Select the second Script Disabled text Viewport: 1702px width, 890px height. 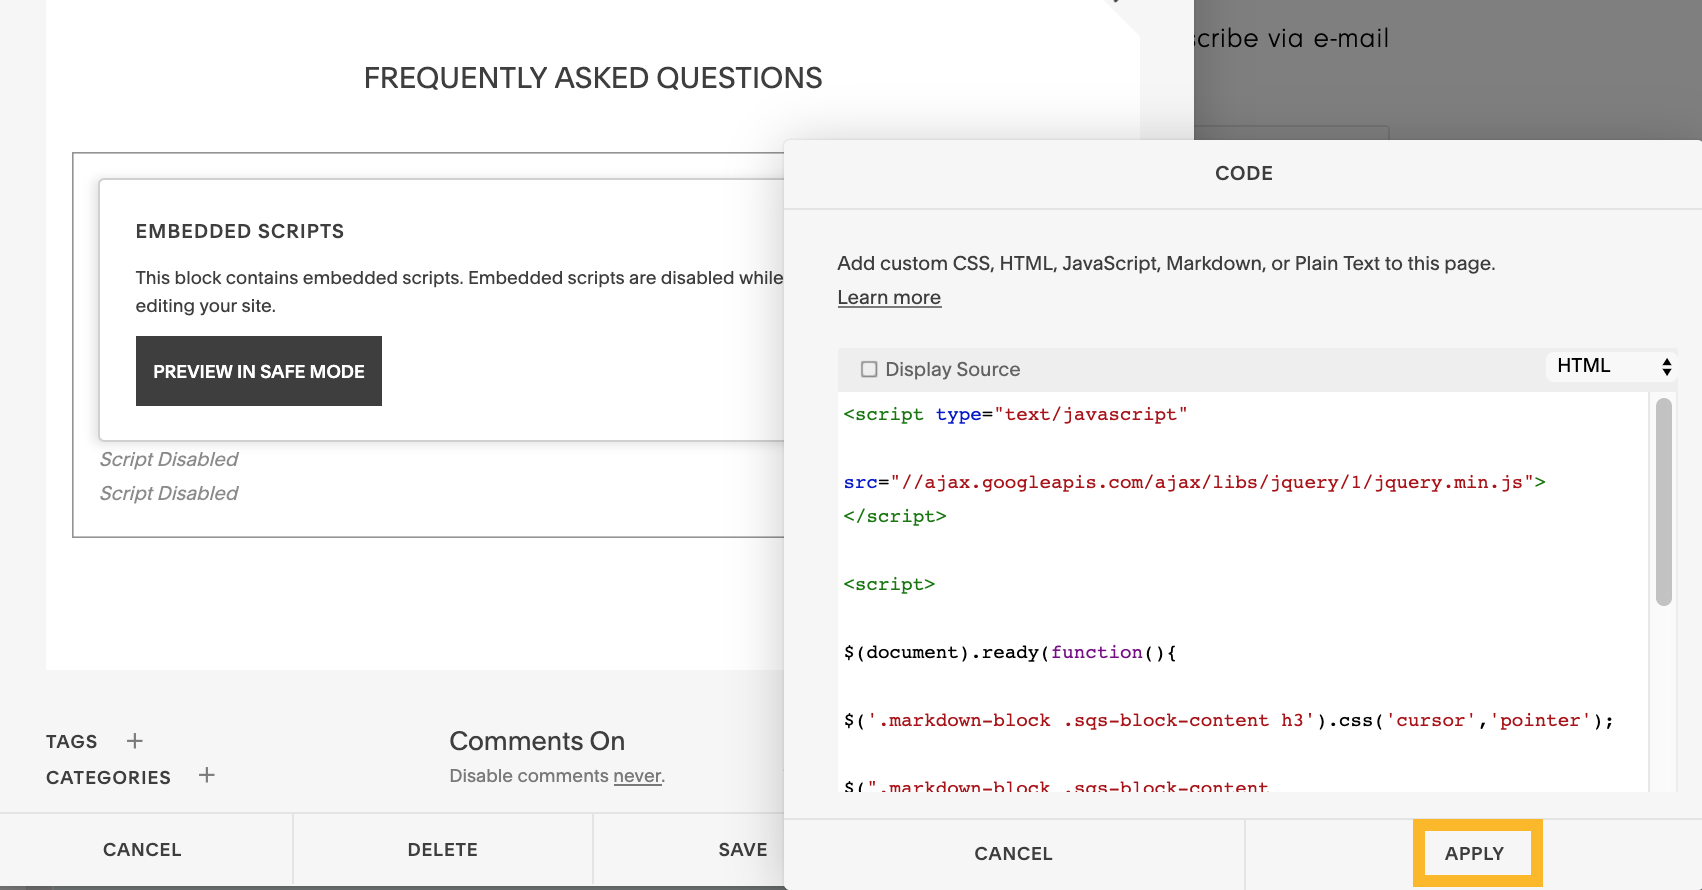[169, 493]
